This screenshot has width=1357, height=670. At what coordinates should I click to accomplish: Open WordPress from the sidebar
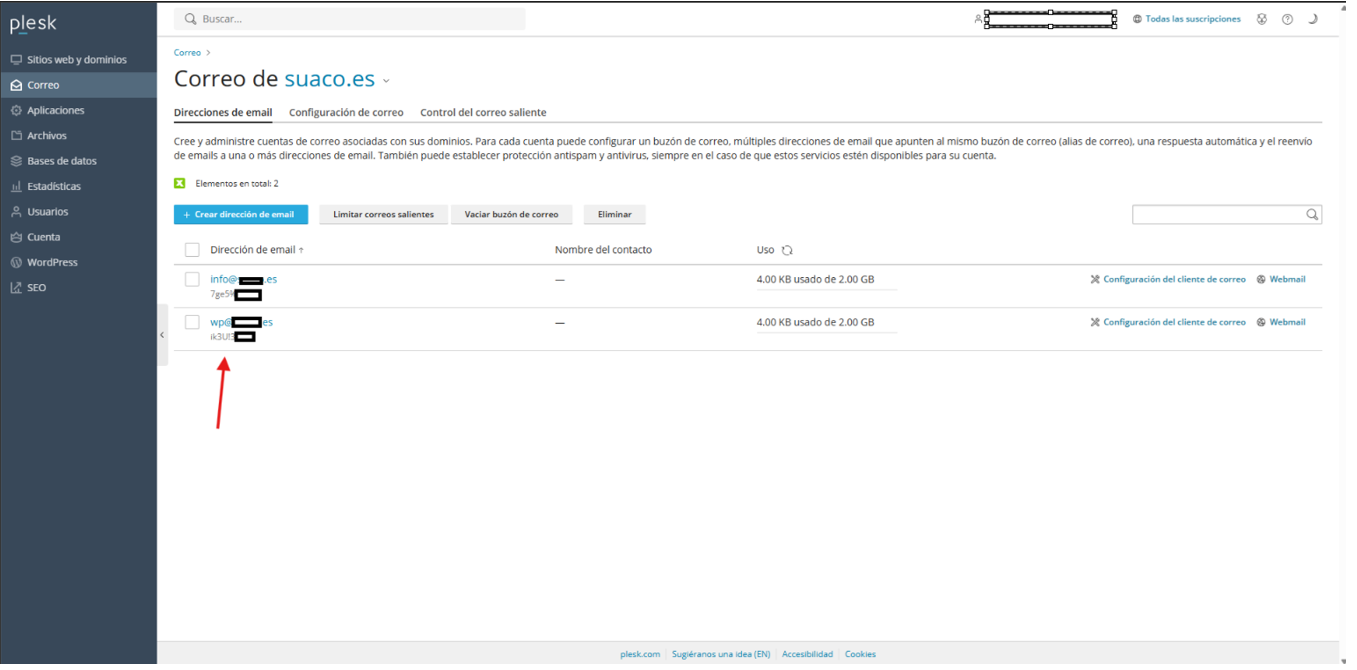pos(52,262)
